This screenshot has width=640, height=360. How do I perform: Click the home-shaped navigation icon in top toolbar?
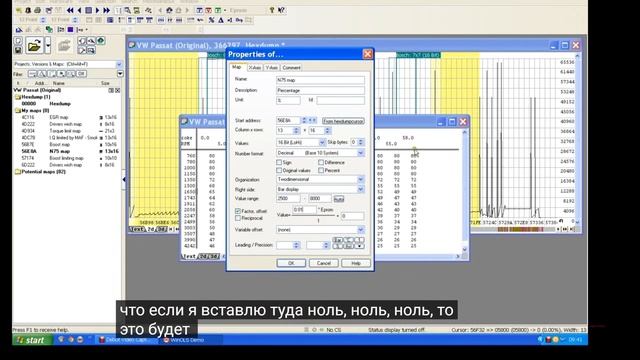(169, 10)
